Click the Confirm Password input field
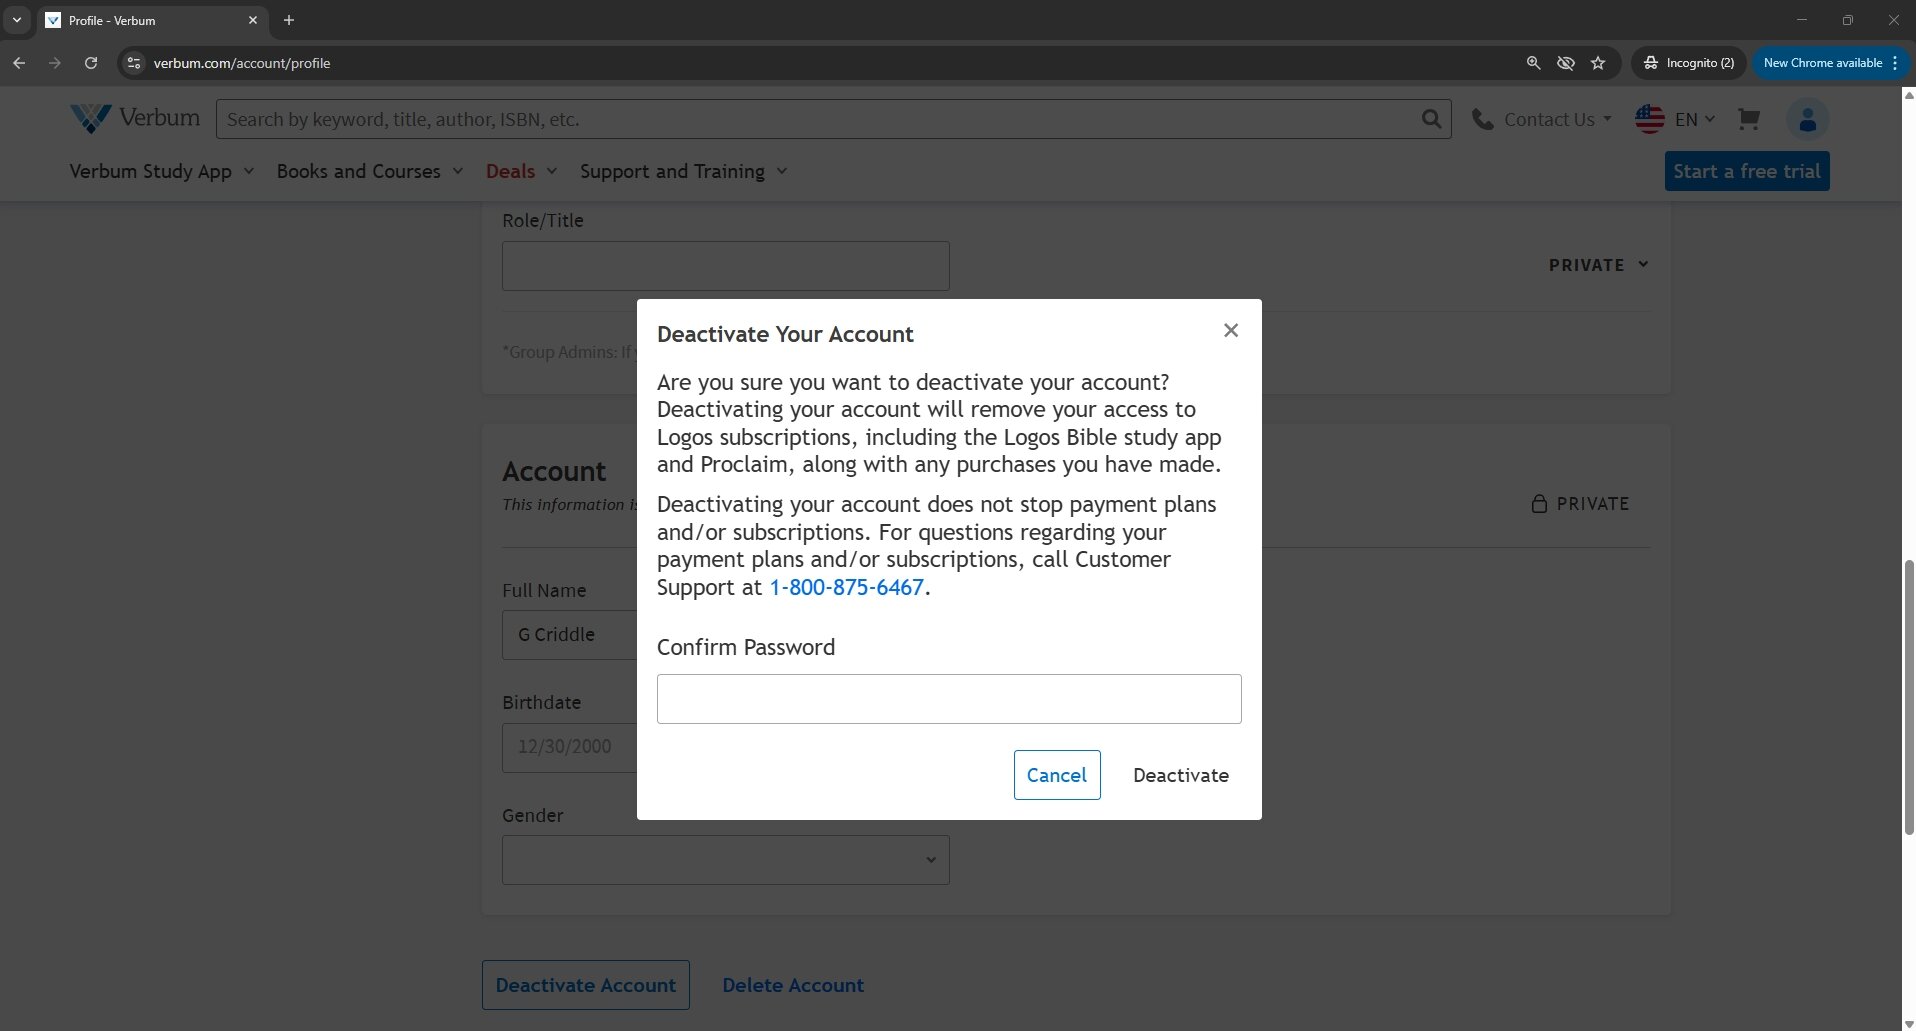Viewport: 1916px width, 1031px height. click(x=949, y=699)
